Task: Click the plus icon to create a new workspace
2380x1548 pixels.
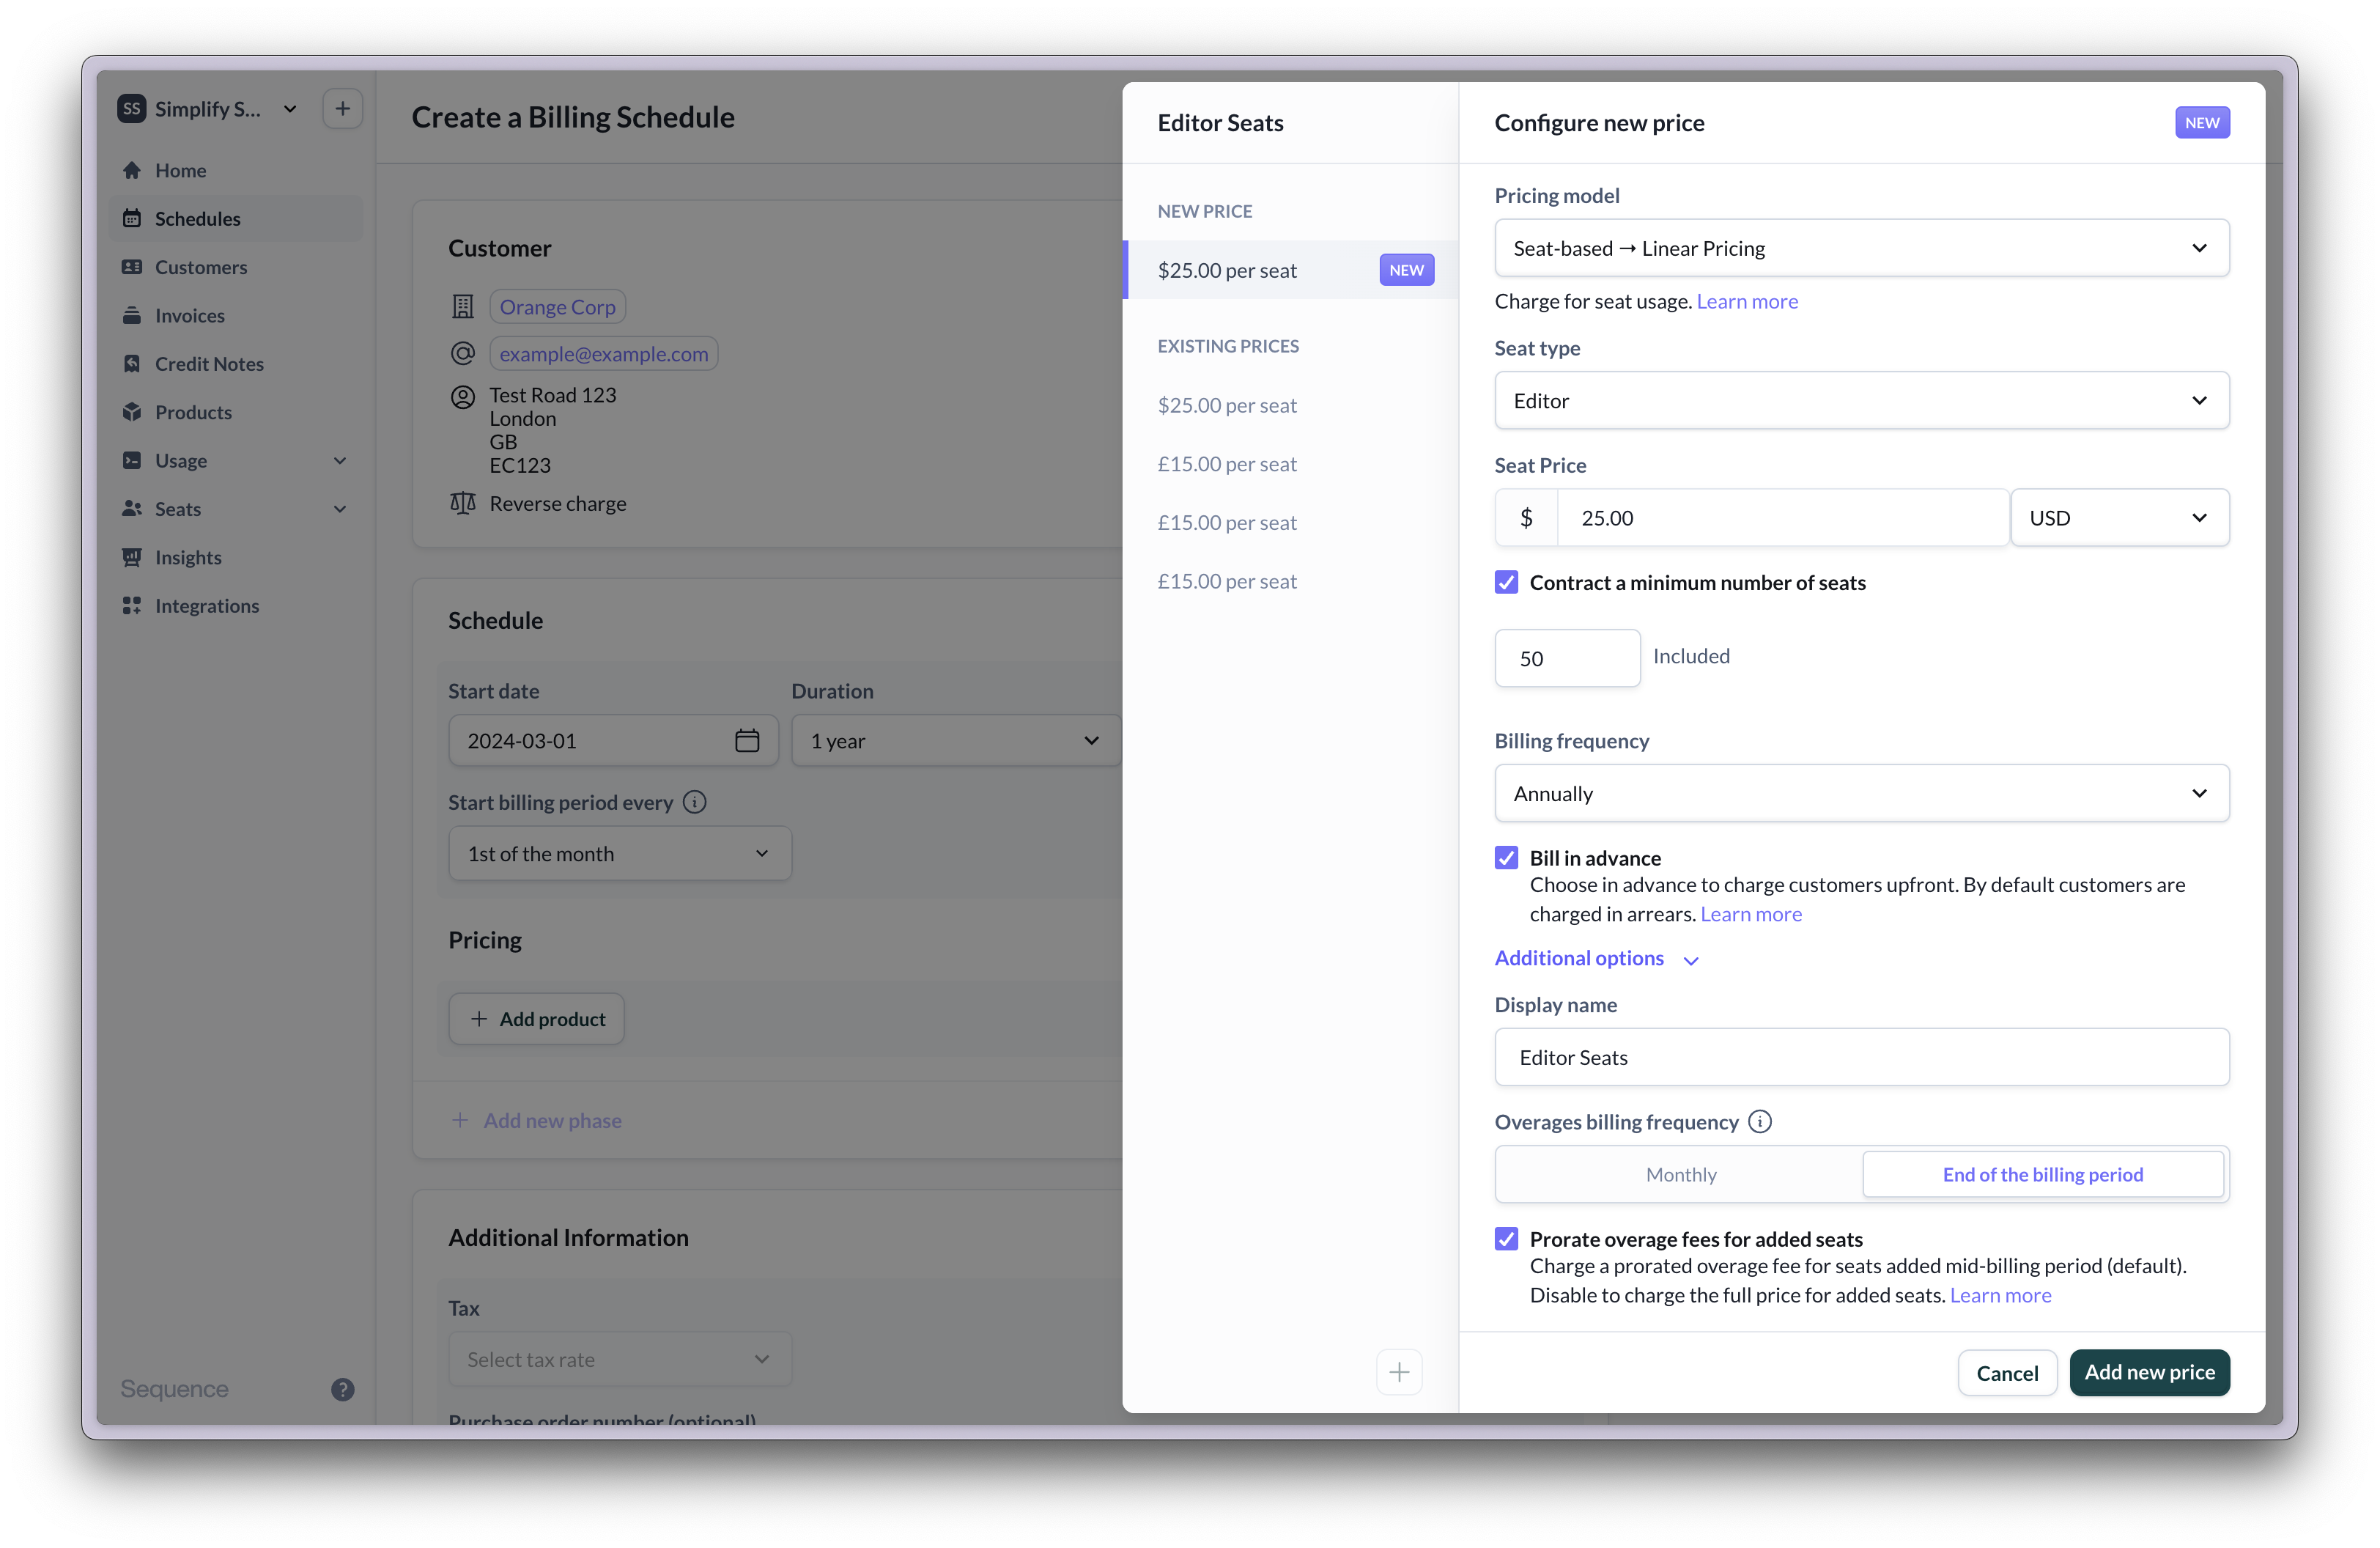Action: (x=343, y=108)
